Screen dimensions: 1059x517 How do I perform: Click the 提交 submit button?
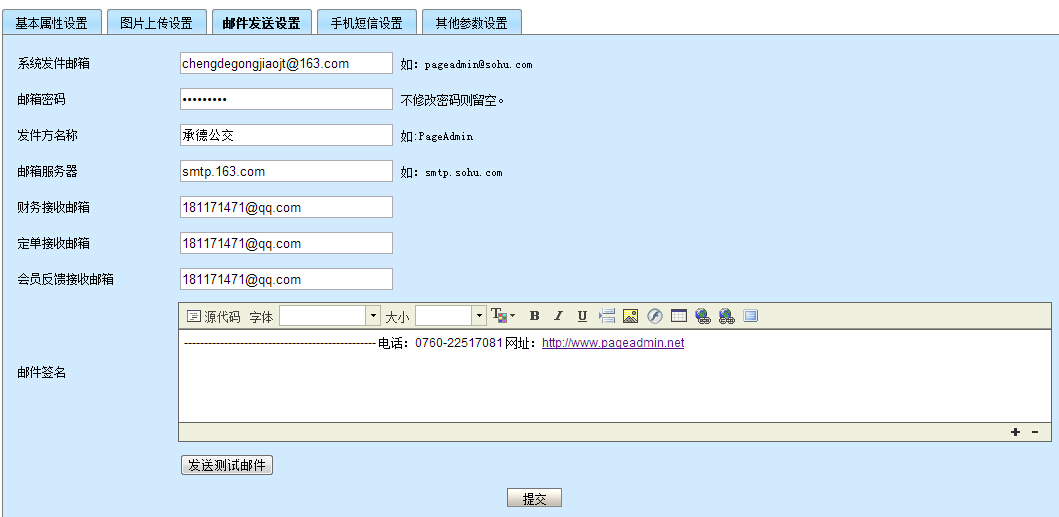pos(535,499)
